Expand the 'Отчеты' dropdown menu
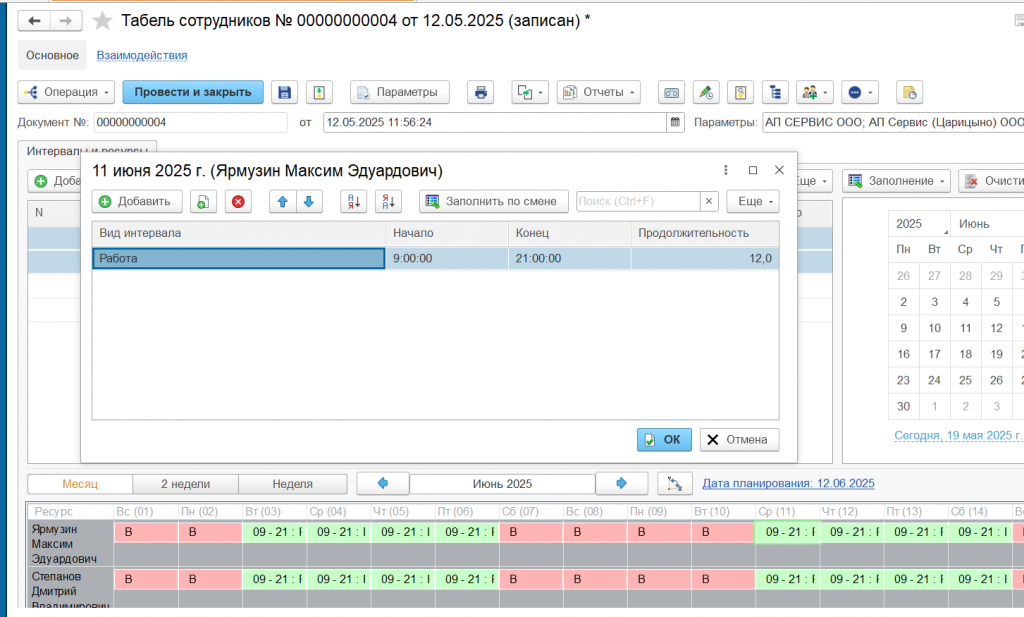Image resolution: width=1024 pixels, height=617 pixels. pyautogui.click(x=599, y=92)
